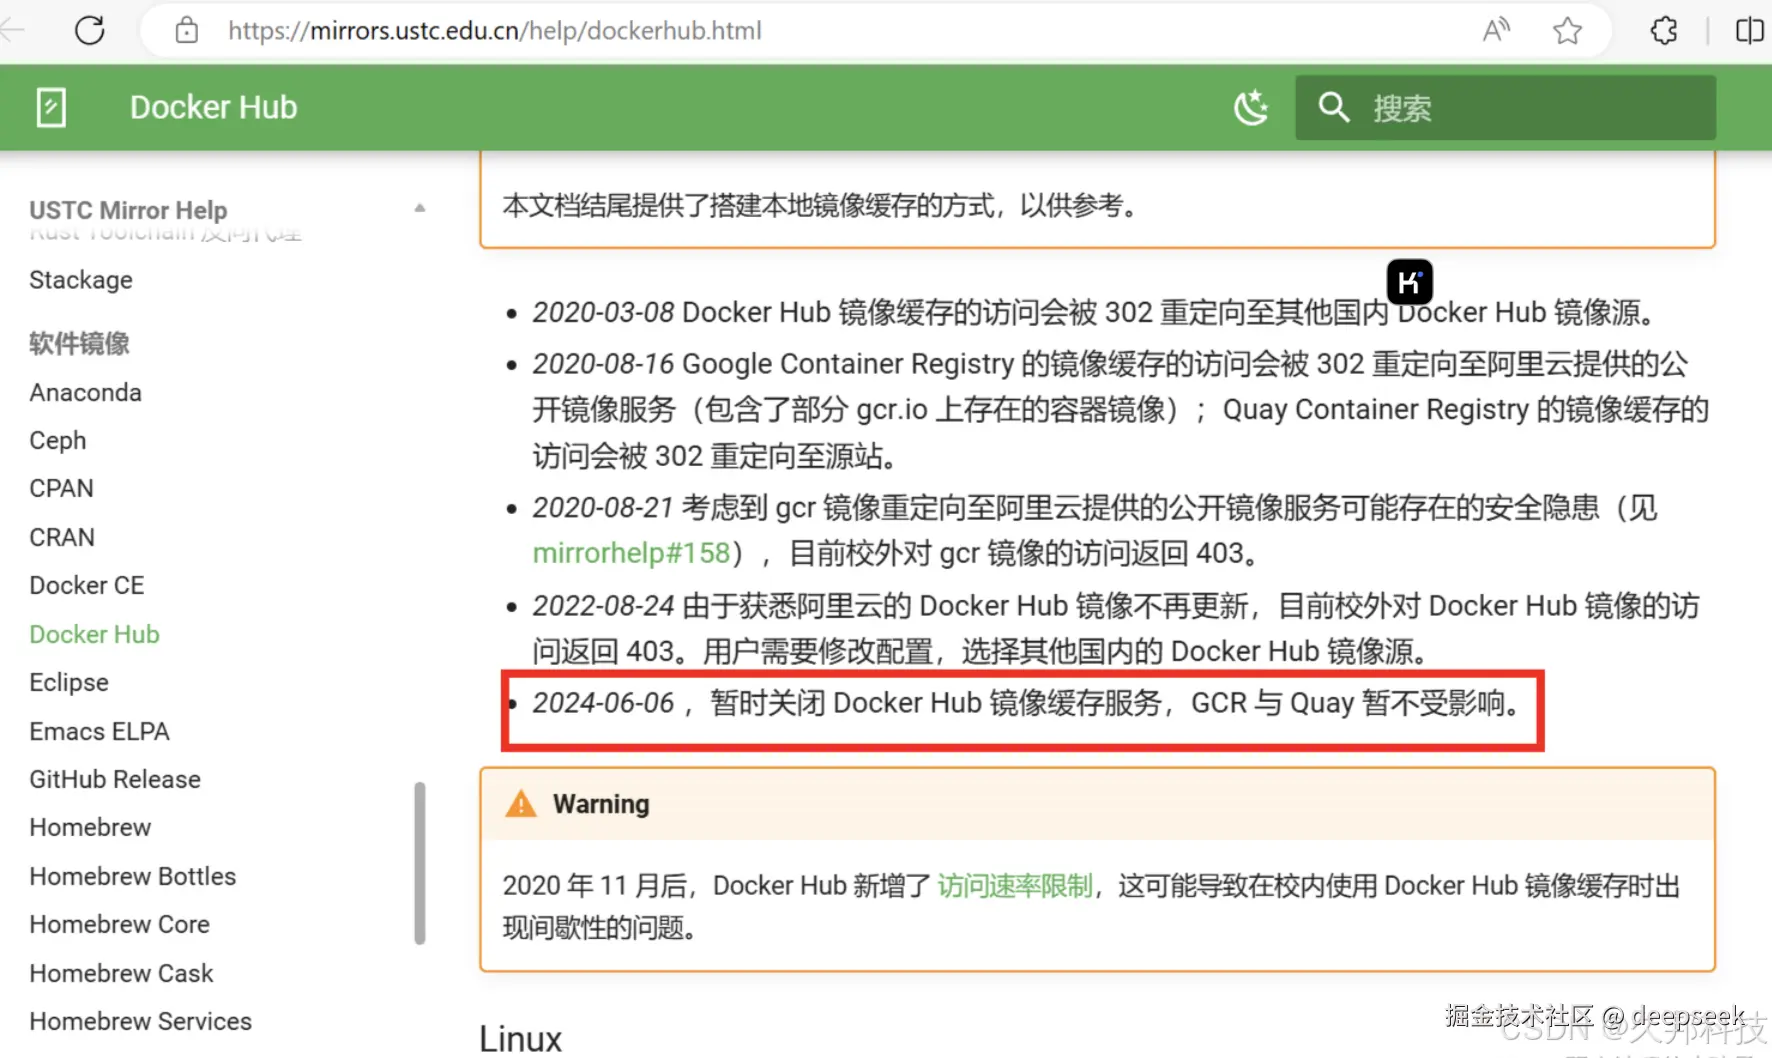Click the 2020-08-16 date entry
The height and width of the screenshot is (1058, 1772).
(603, 364)
